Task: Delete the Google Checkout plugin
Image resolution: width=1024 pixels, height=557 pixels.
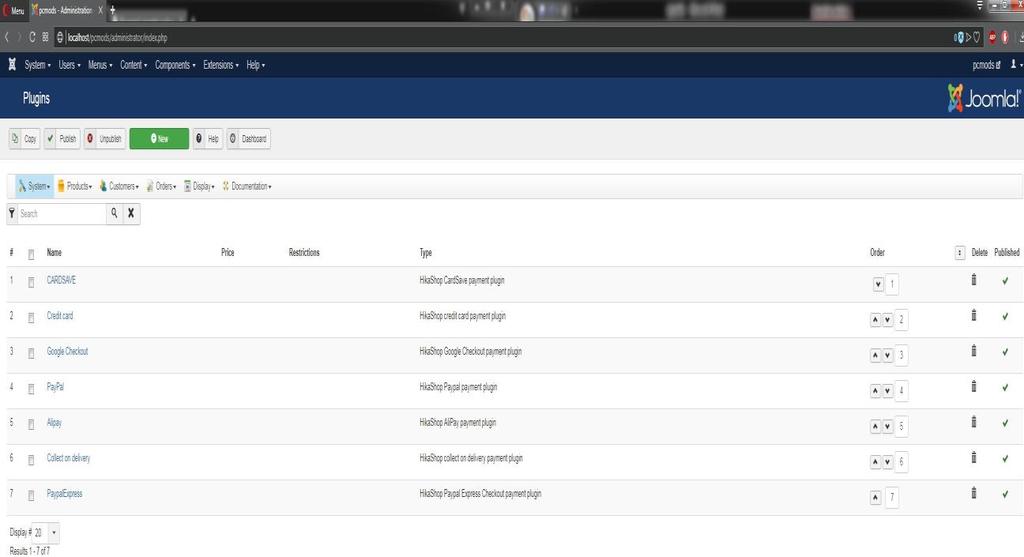Action: 974,351
